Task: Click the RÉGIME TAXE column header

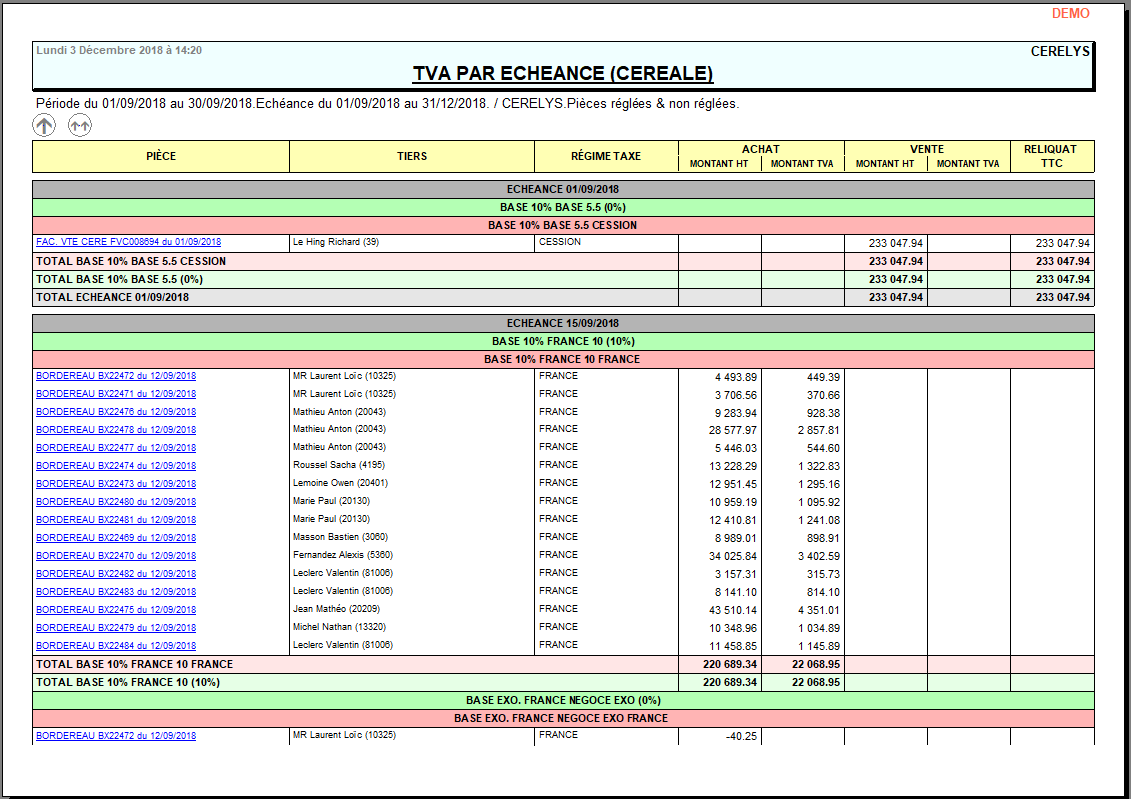Action: coord(606,156)
